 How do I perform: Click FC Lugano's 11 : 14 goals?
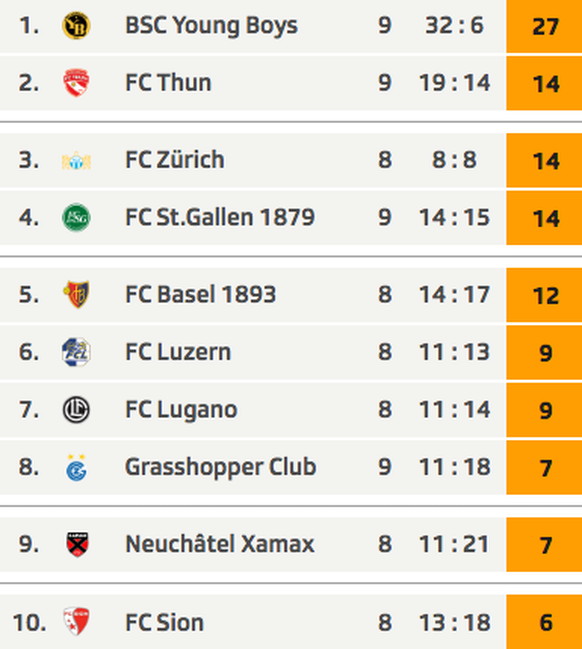pyautogui.click(x=455, y=410)
